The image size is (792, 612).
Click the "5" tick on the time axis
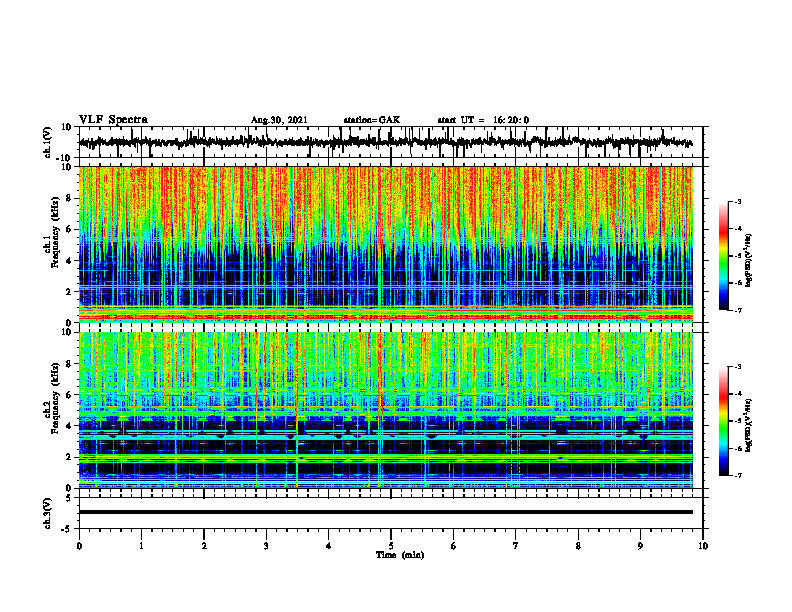(391, 546)
